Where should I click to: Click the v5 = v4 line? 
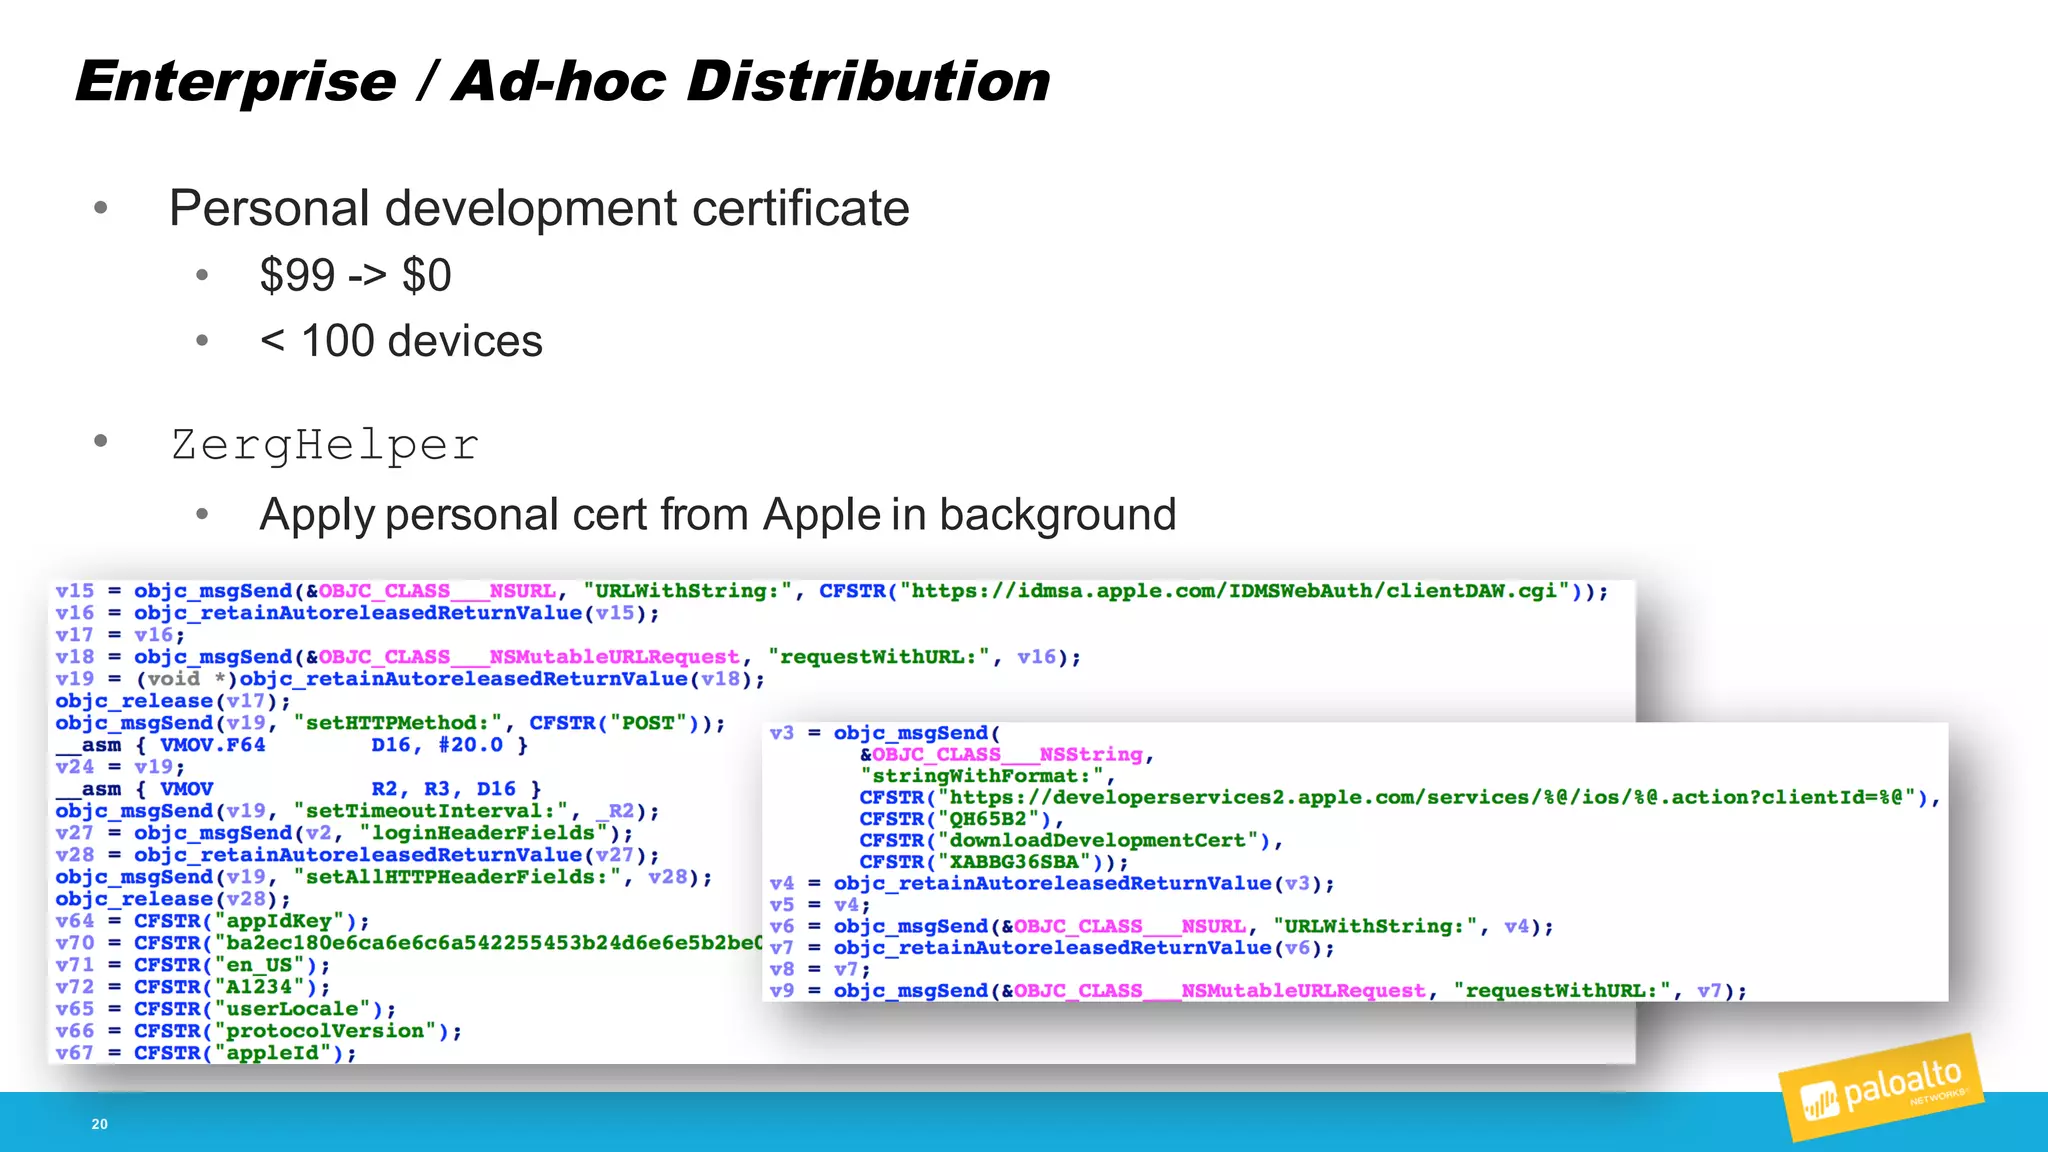pos(820,905)
